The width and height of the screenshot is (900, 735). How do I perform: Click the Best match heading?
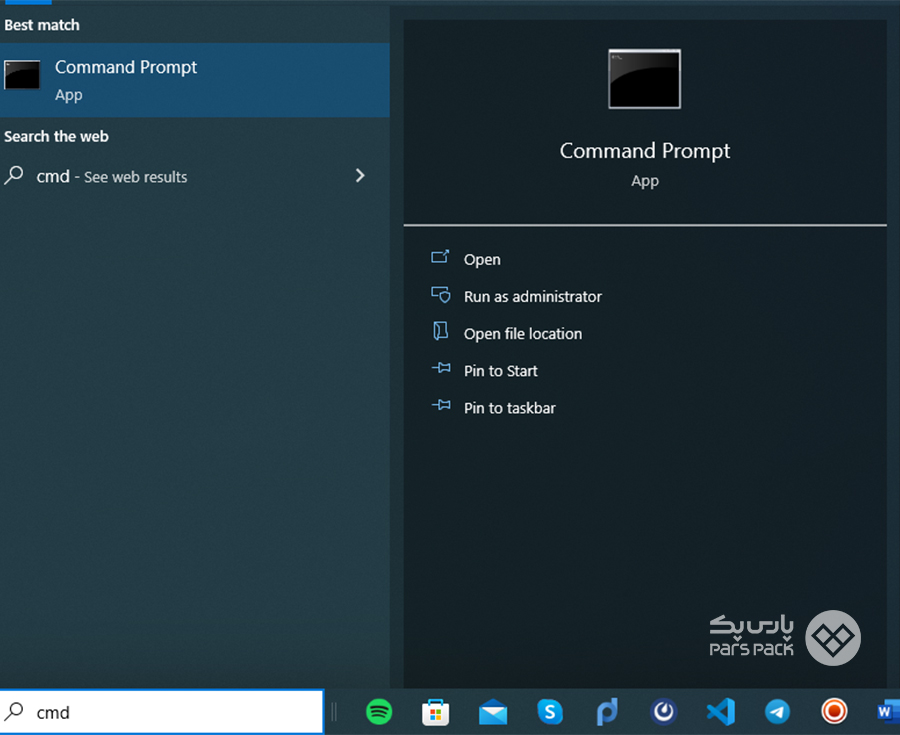[x=42, y=25]
